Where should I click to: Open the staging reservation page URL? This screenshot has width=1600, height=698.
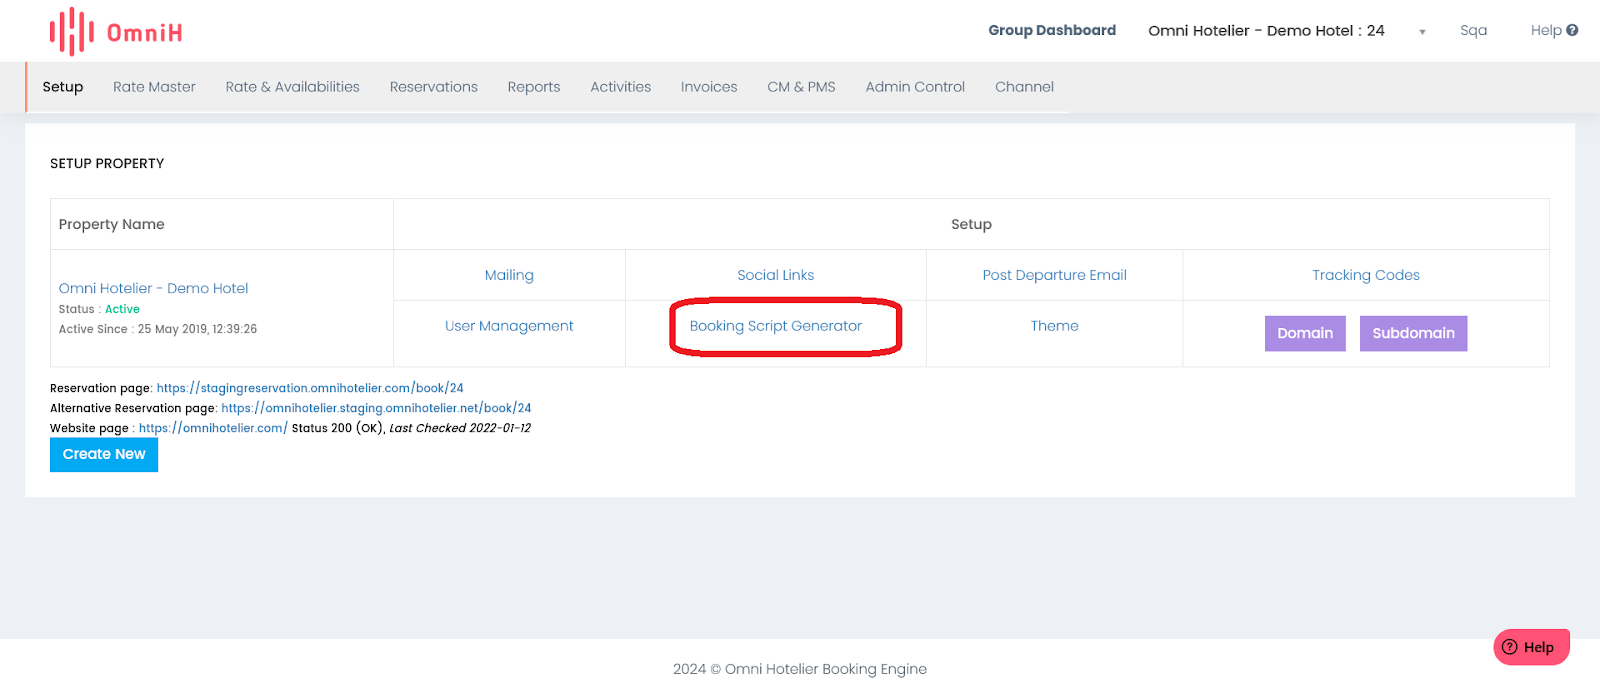pyautogui.click(x=310, y=388)
